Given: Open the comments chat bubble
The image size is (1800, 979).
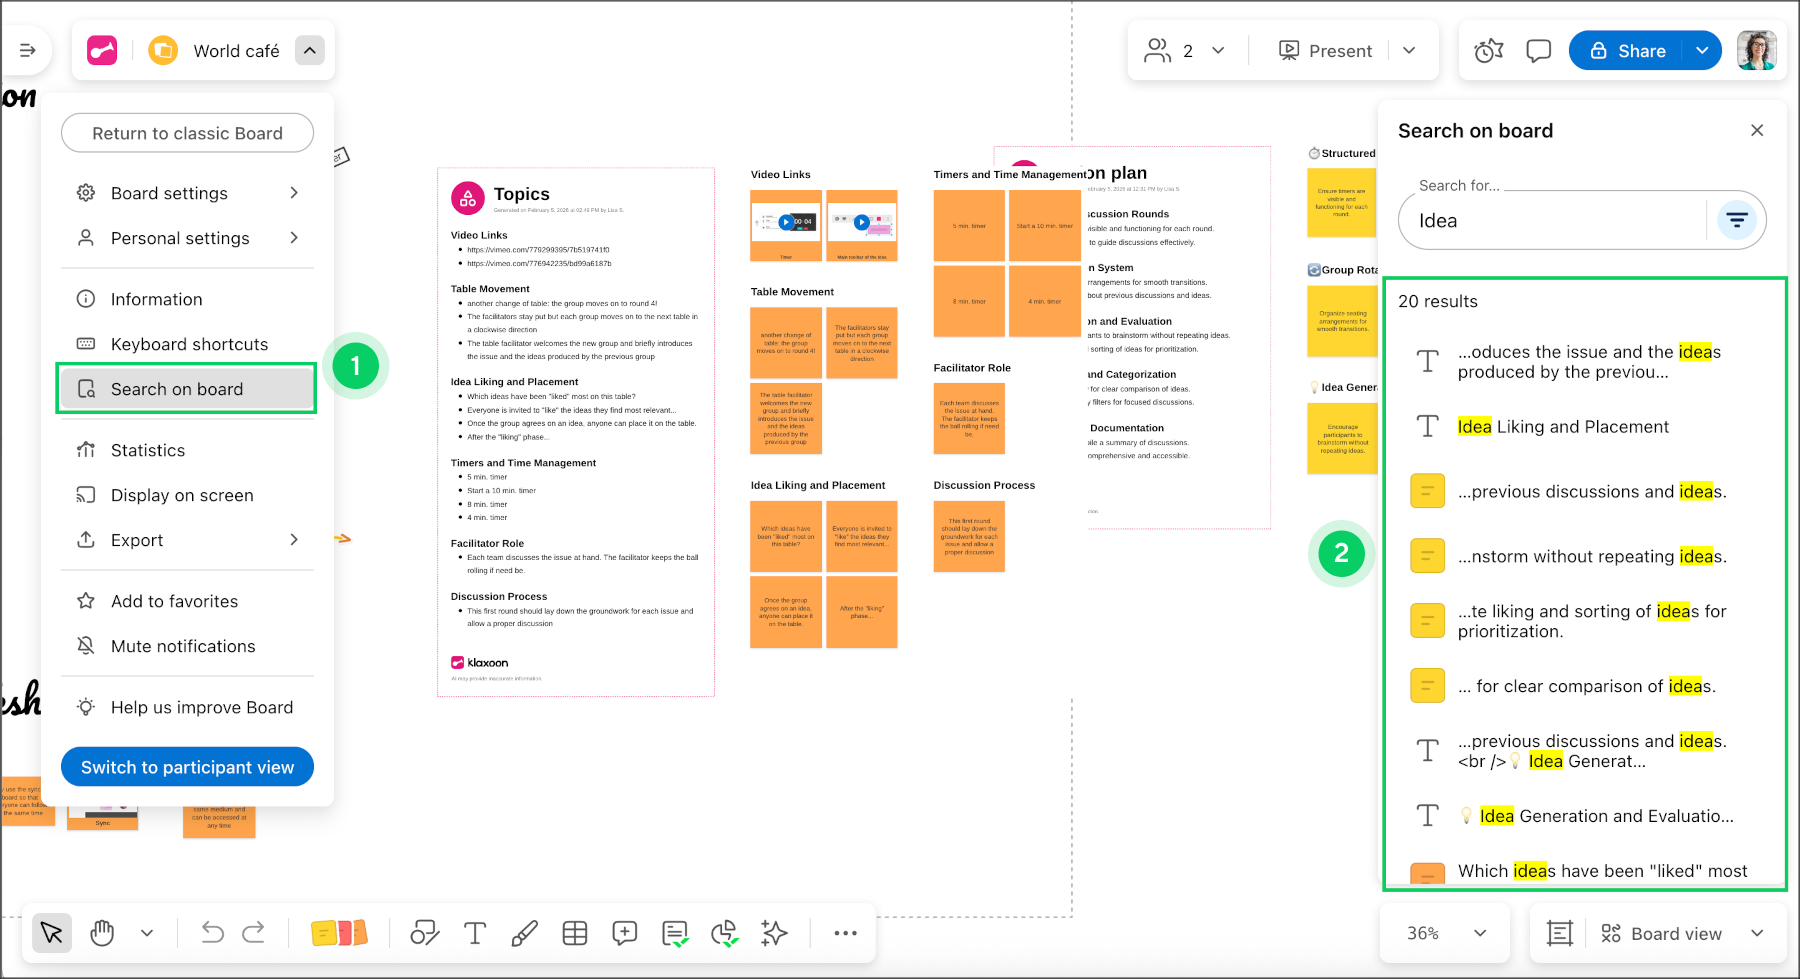Looking at the screenshot, I should coord(1538,51).
